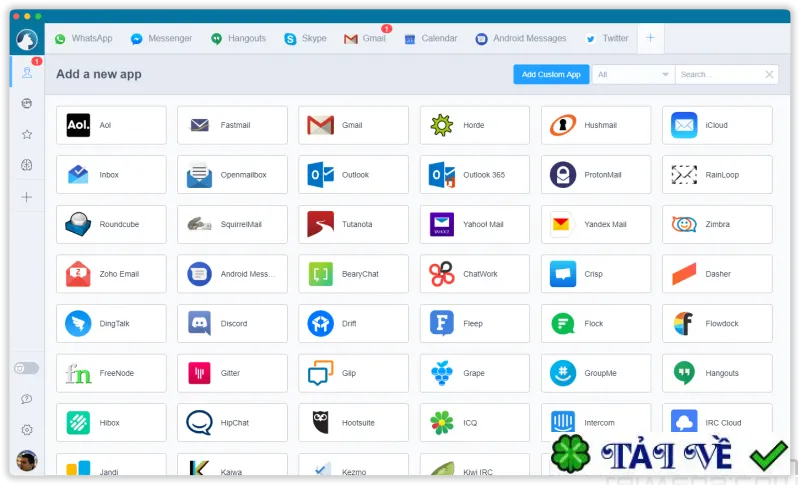Clear the search with the X icon
800x485 pixels.
pyautogui.click(x=769, y=74)
